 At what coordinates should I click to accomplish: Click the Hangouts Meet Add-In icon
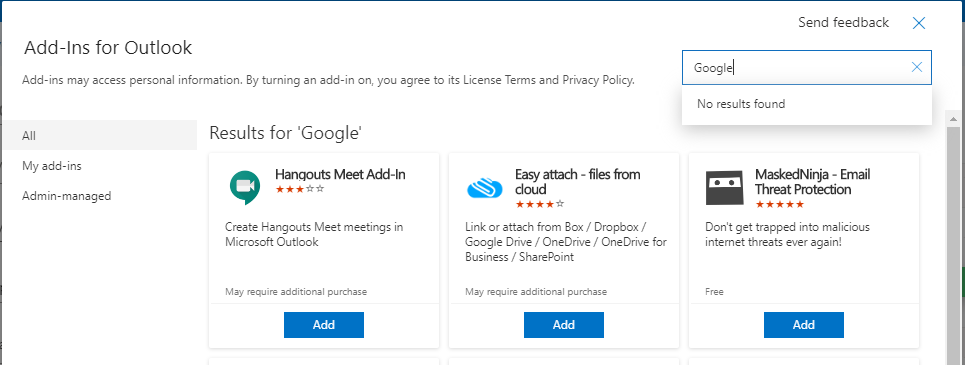point(245,188)
